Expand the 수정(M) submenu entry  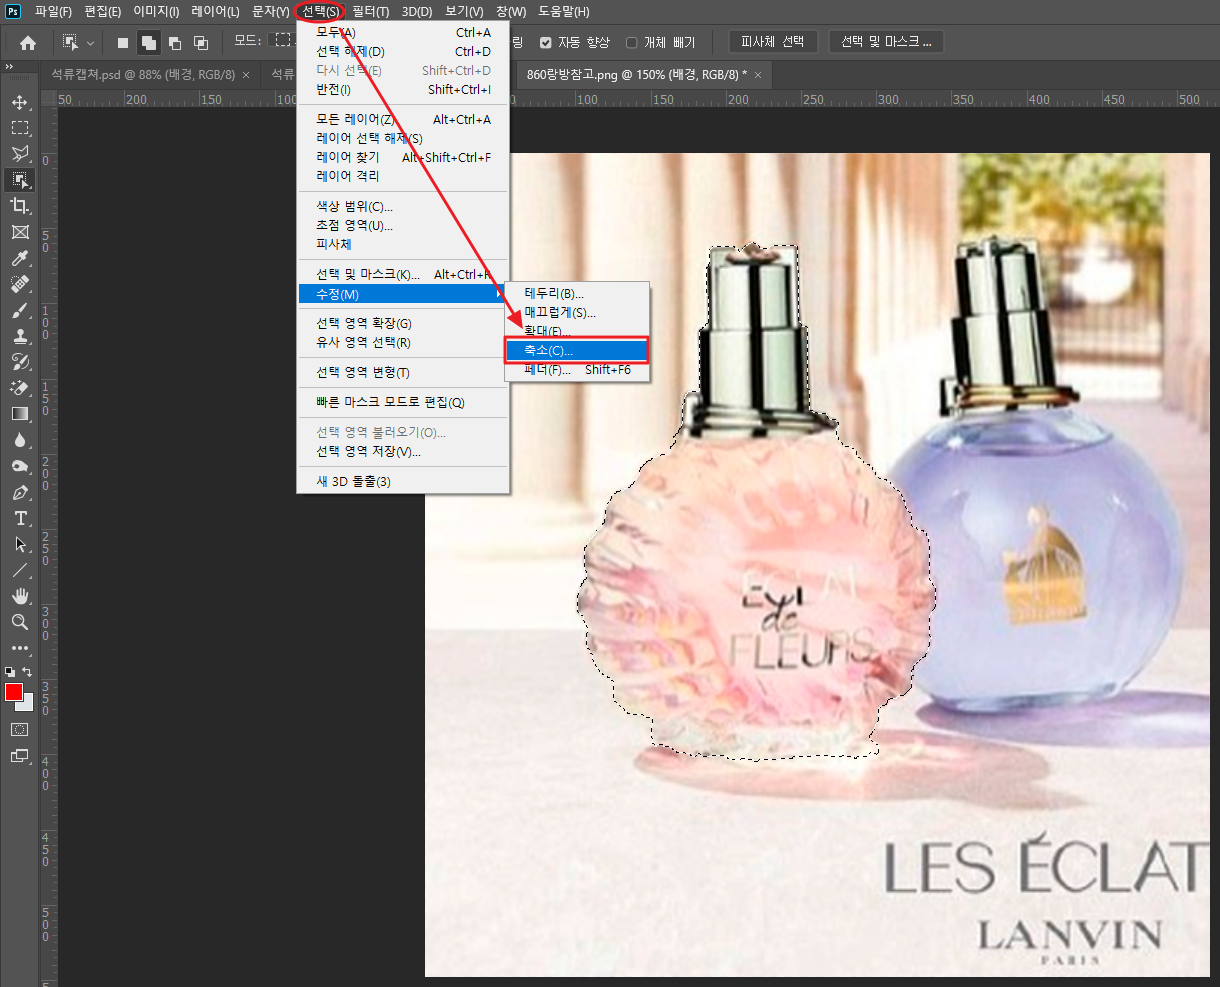[x=404, y=294]
